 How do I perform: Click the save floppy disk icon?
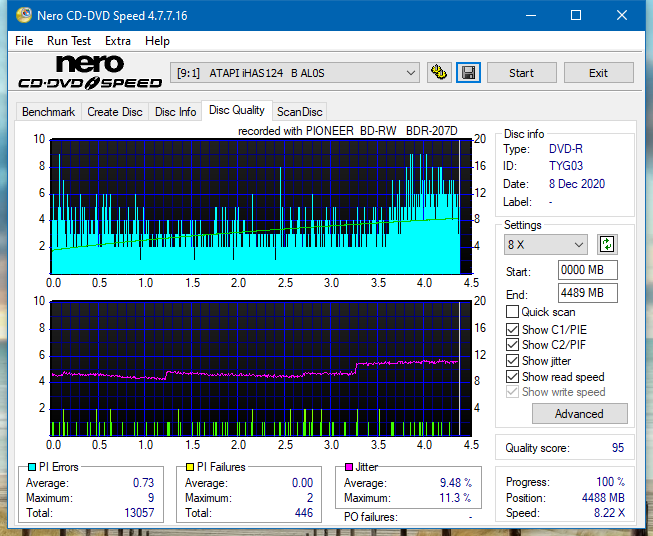(468, 73)
